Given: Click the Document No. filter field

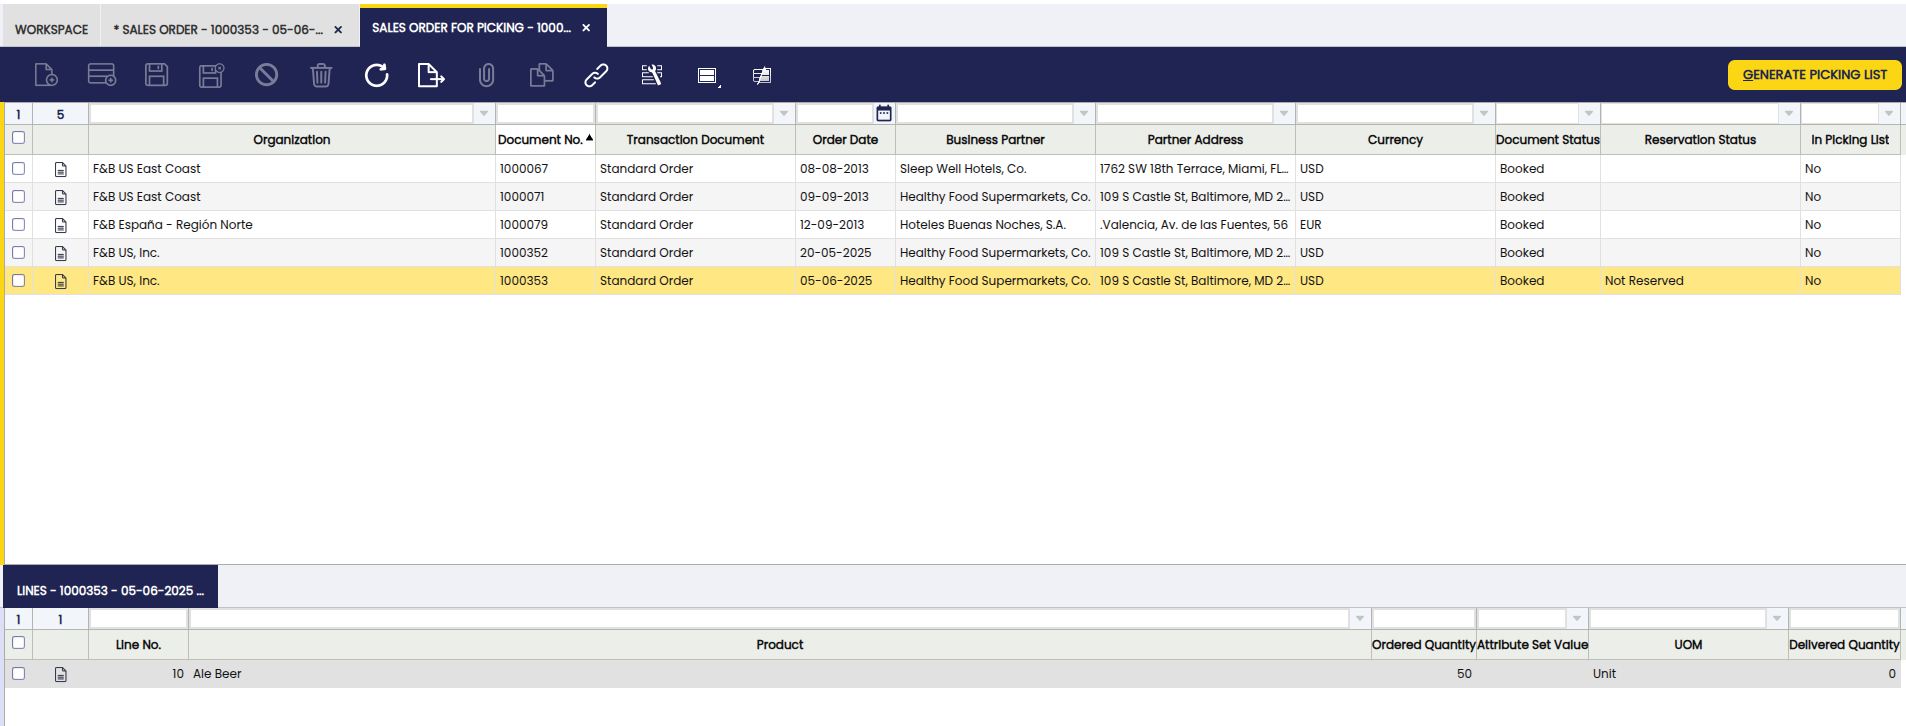Looking at the screenshot, I should tap(545, 114).
